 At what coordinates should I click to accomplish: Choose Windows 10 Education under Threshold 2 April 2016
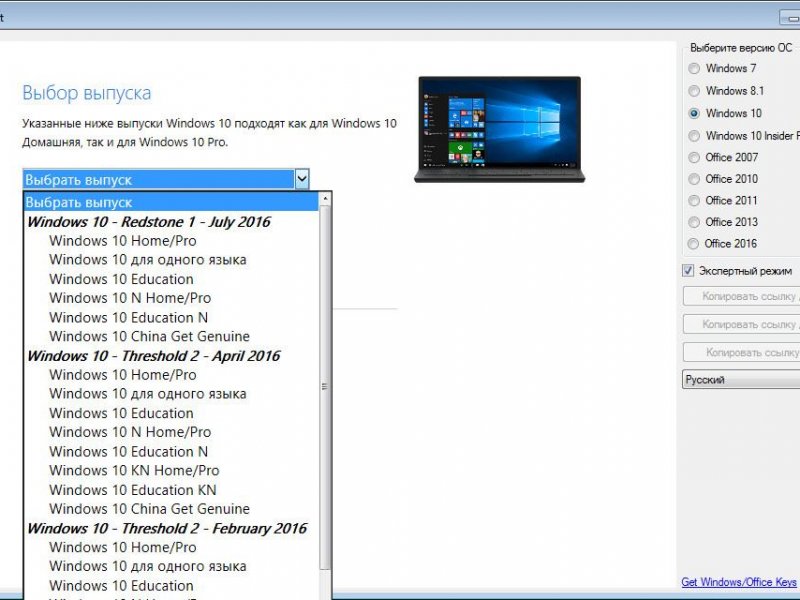pyautogui.click(x=171, y=413)
